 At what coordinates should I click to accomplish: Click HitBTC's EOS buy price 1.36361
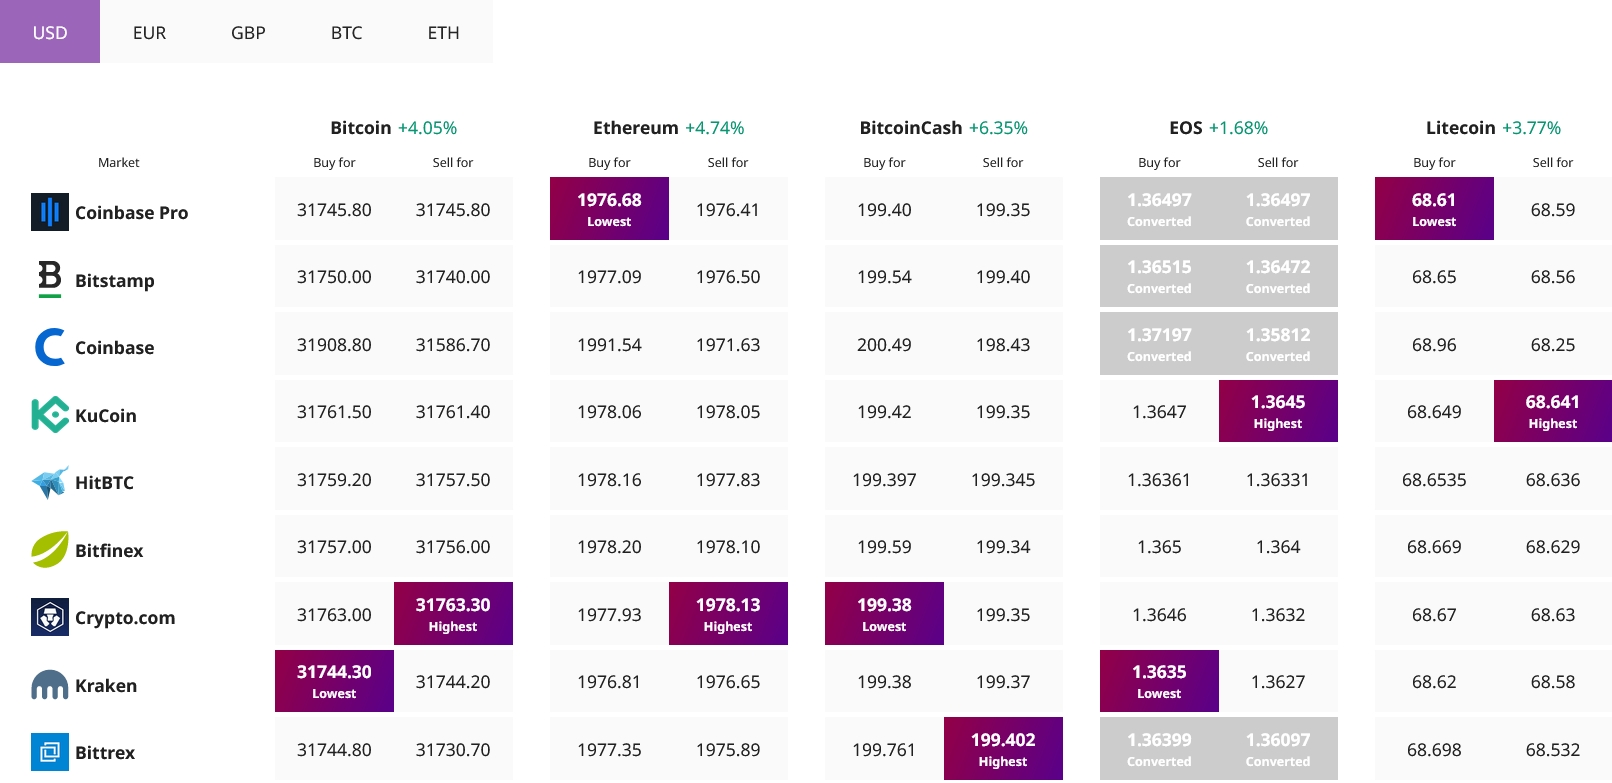click(x=1159, y=479)
